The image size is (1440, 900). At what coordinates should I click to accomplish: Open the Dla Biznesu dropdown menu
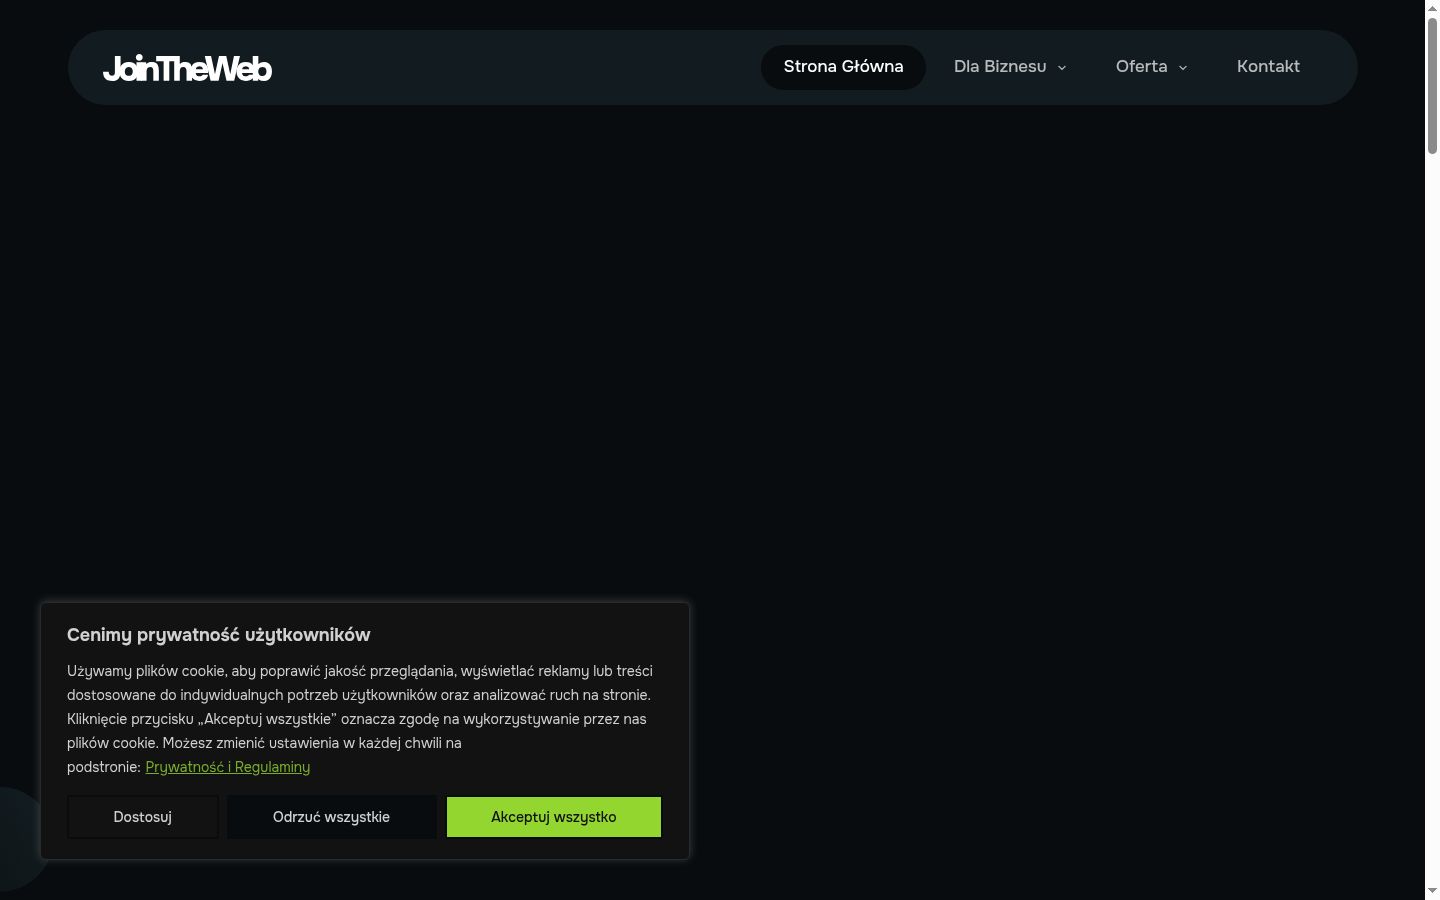tap(1010, 67)
